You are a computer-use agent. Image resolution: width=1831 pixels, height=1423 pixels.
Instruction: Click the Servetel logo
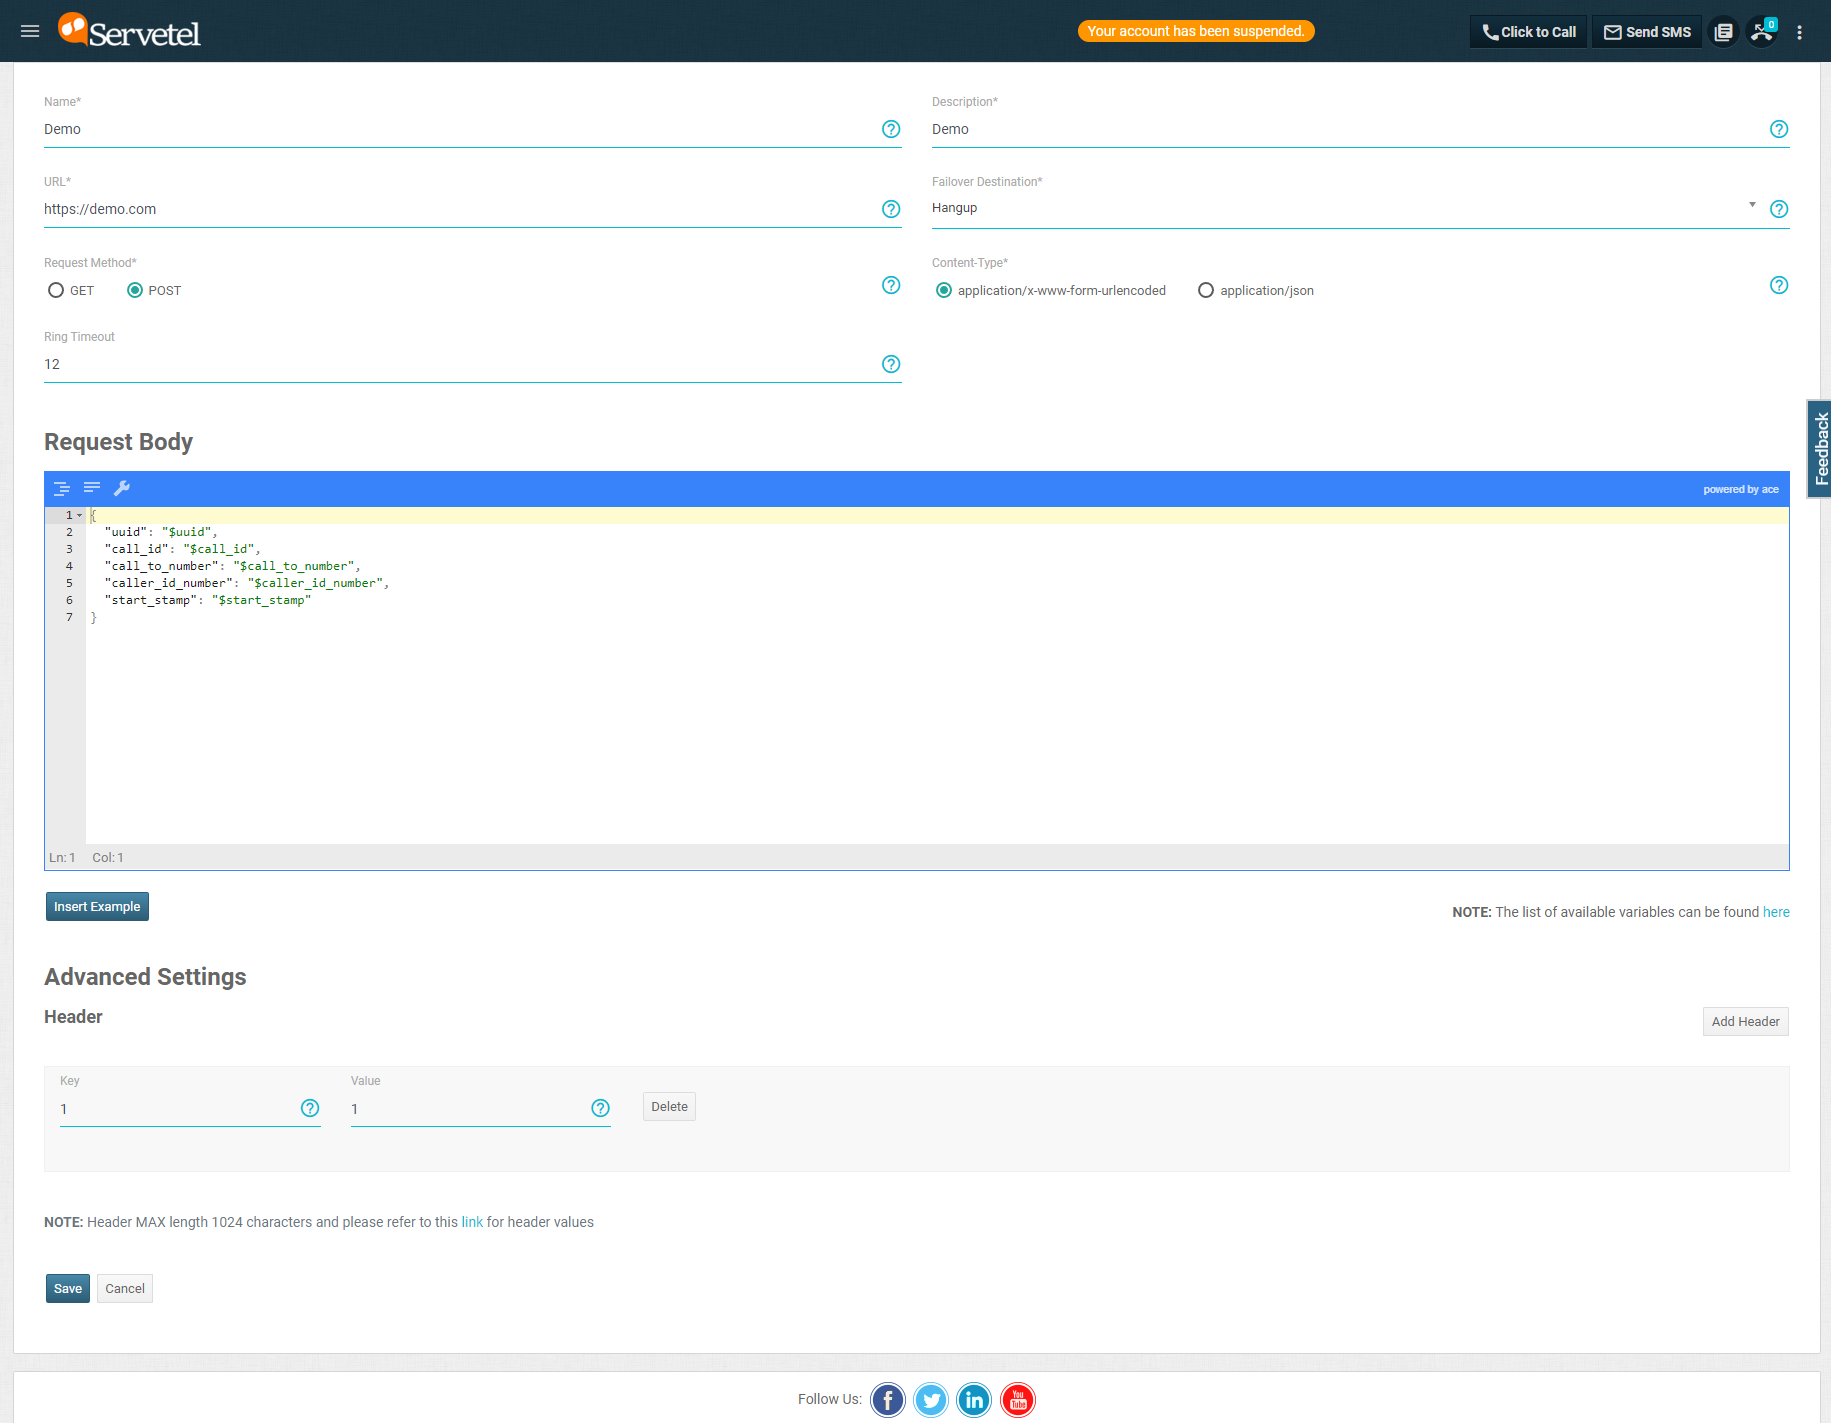point(129,31)
